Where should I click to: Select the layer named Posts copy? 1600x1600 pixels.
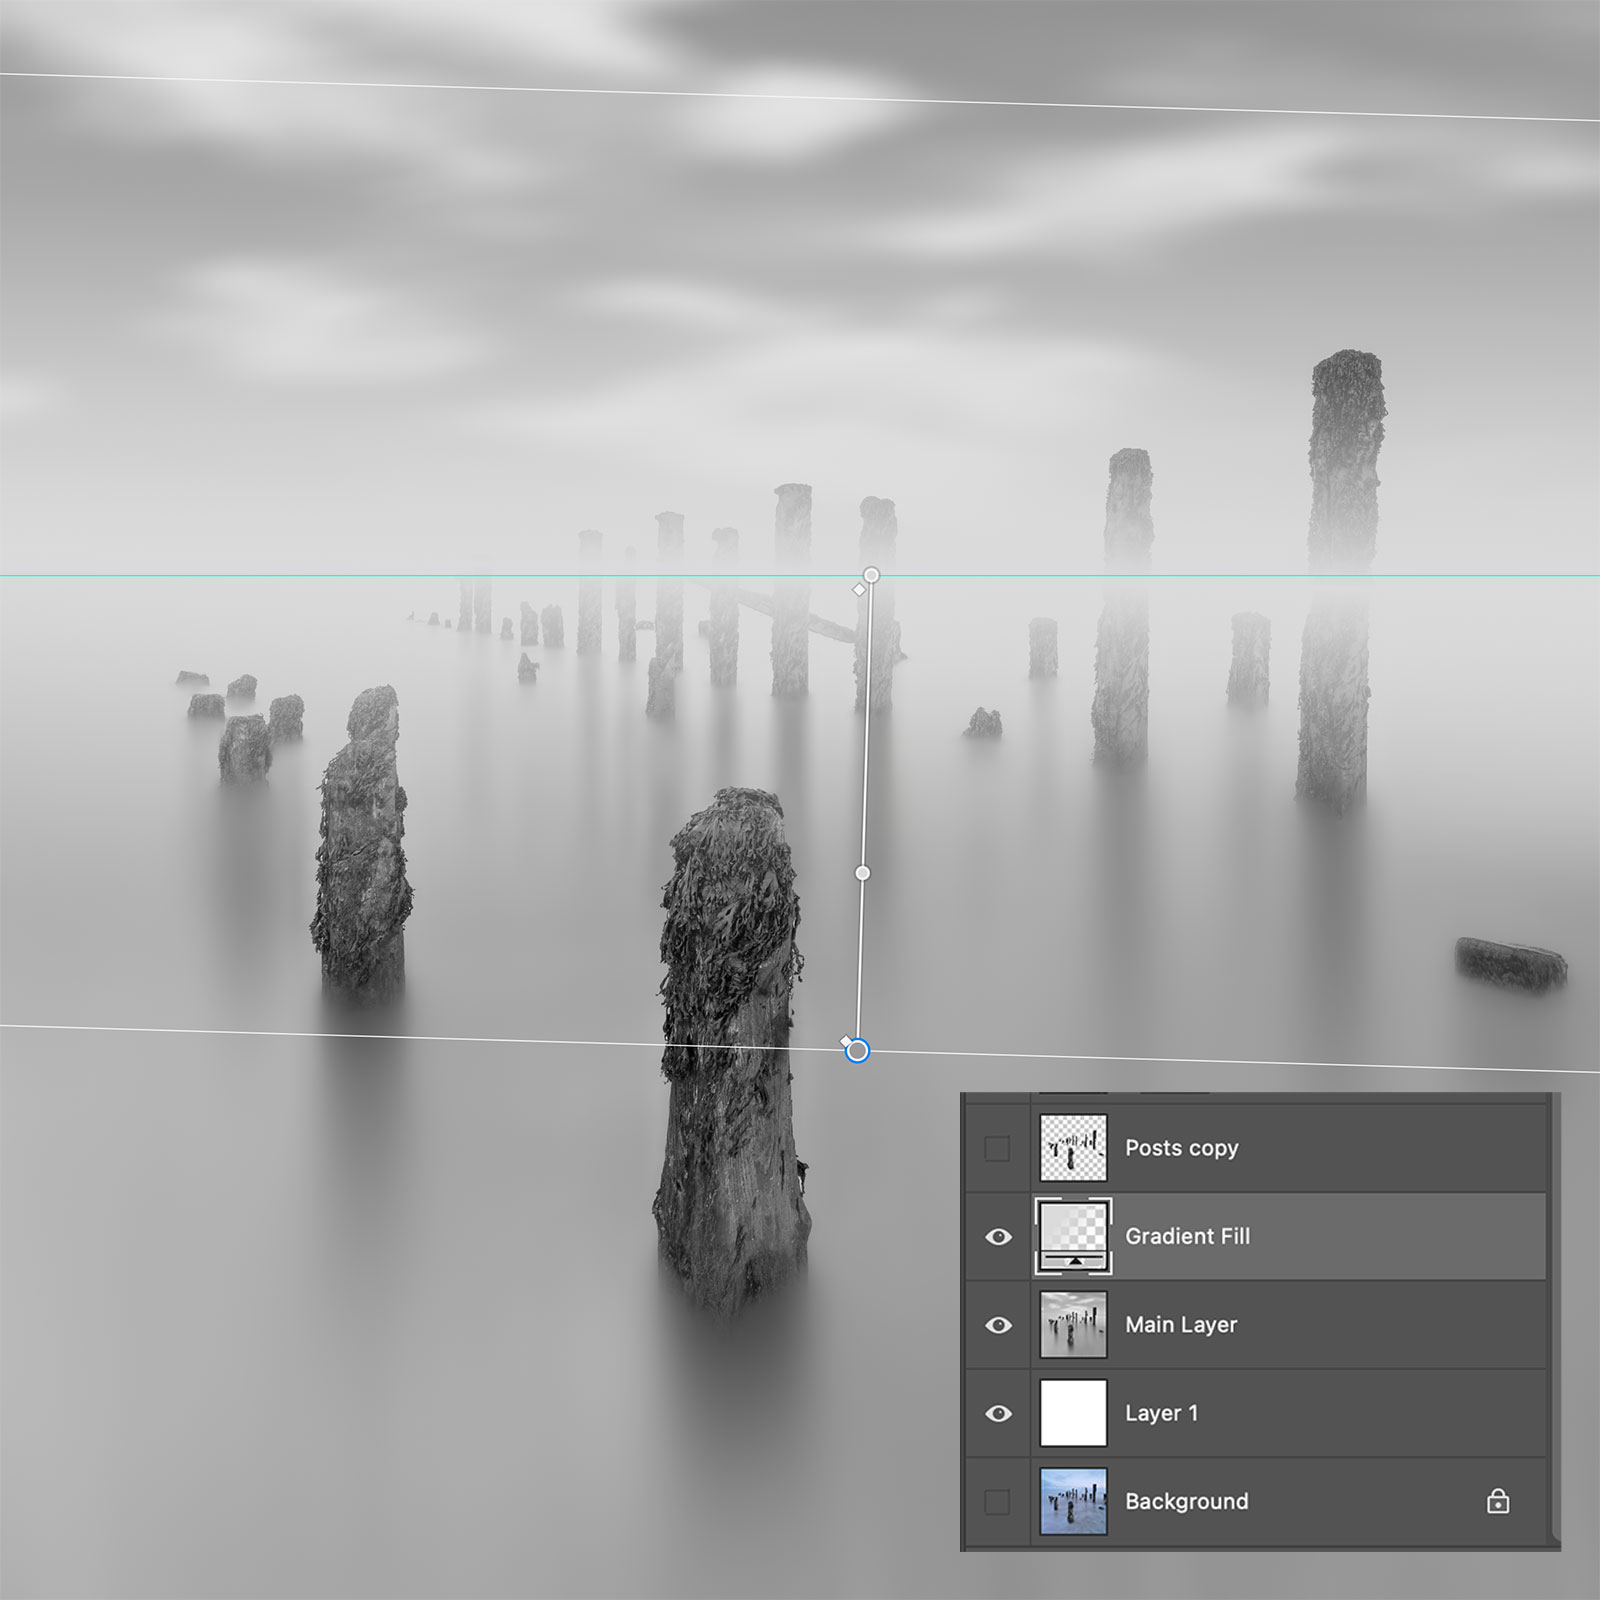(x=1181, y=1148)
